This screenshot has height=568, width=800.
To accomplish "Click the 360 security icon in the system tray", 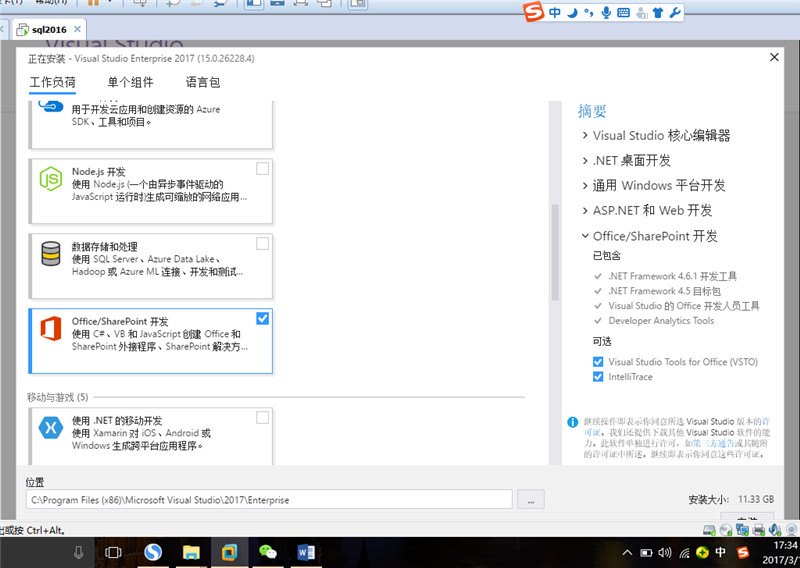I will click(x=703, y=552).
